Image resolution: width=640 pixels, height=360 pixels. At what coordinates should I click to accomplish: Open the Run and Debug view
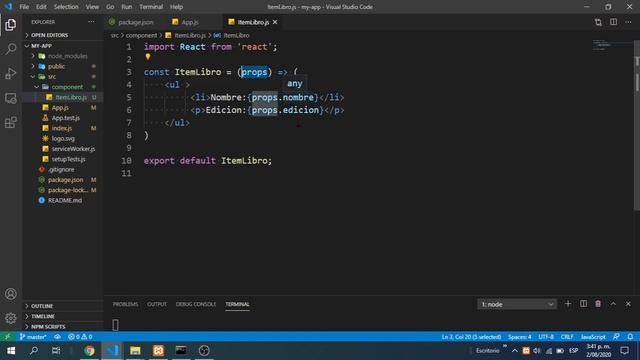pyautogui.click(x=11, y=73)
